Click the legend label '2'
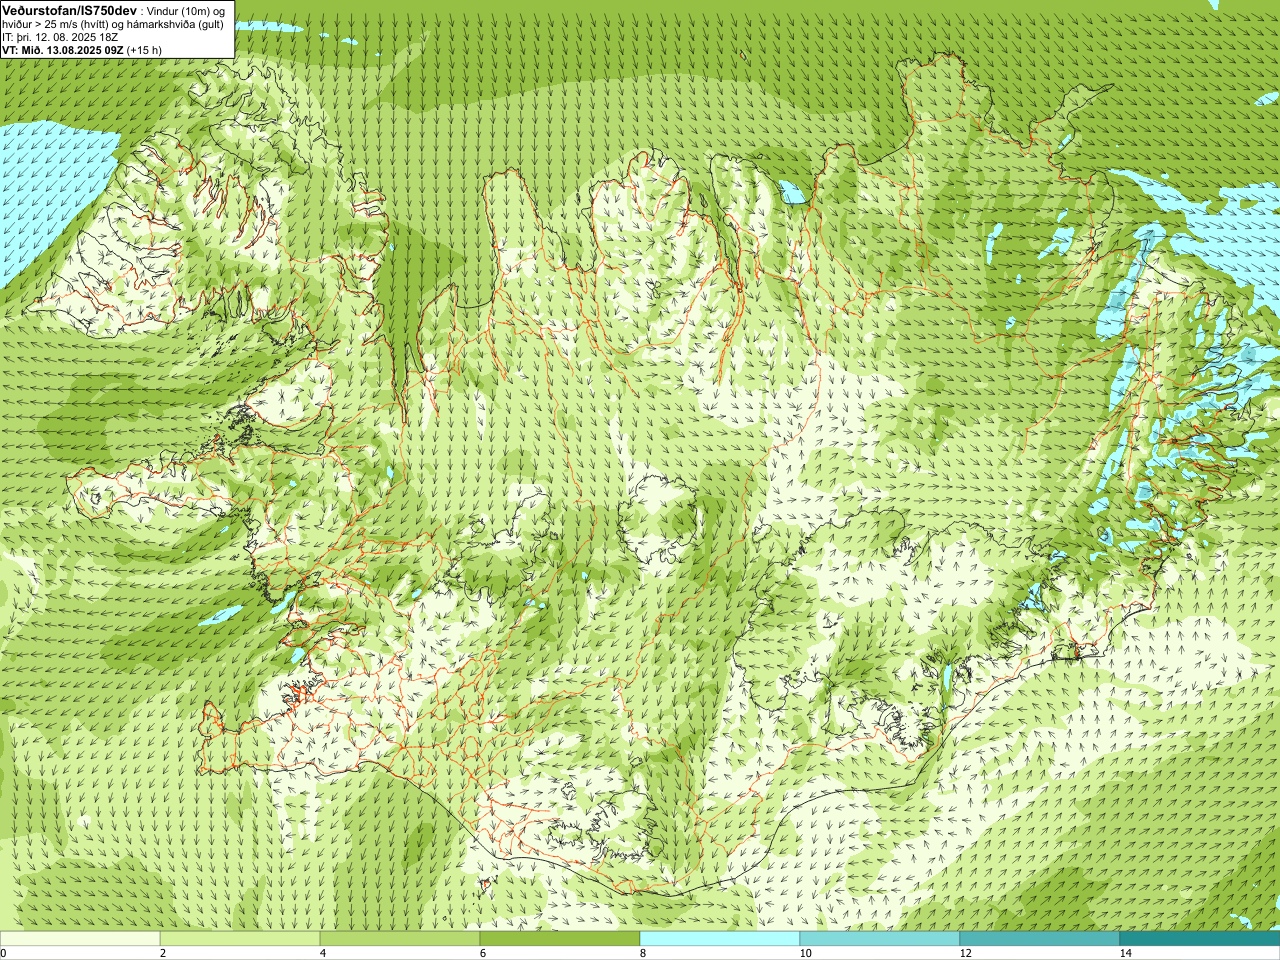Screen dimensions: 1280x960 click(x=163, y=953)
